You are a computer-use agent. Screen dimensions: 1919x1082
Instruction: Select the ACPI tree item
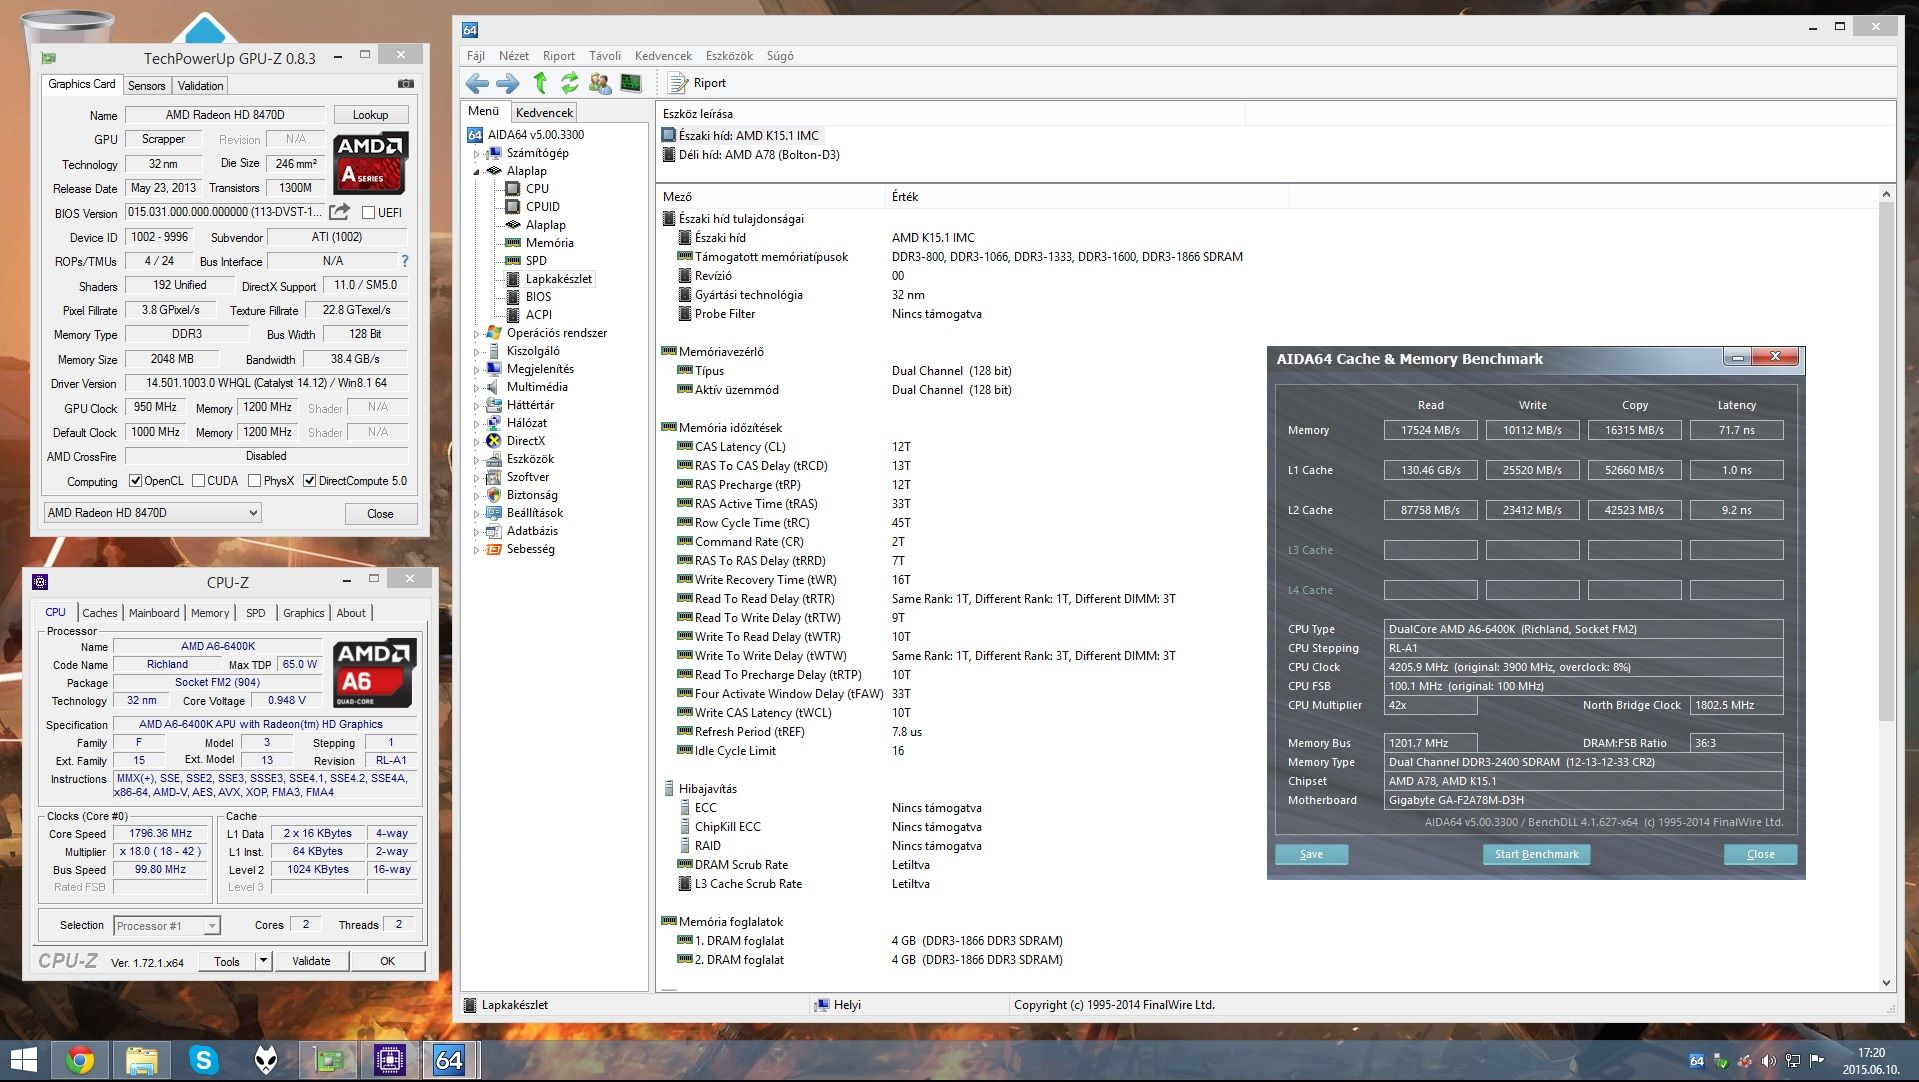tap(538, 314)
